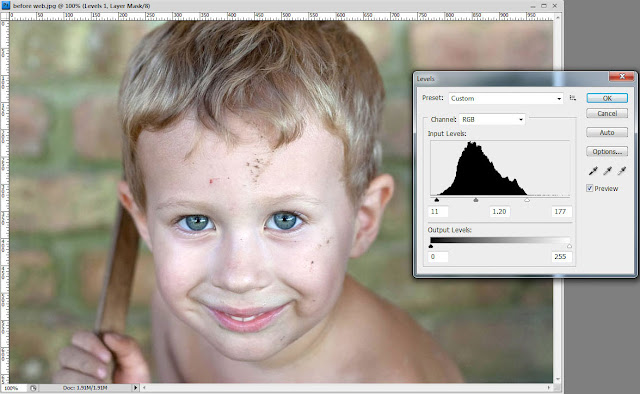This screenshot has width=640, height=394.
Task: Select the gray point eyedropper
Action: click(607, 171)
